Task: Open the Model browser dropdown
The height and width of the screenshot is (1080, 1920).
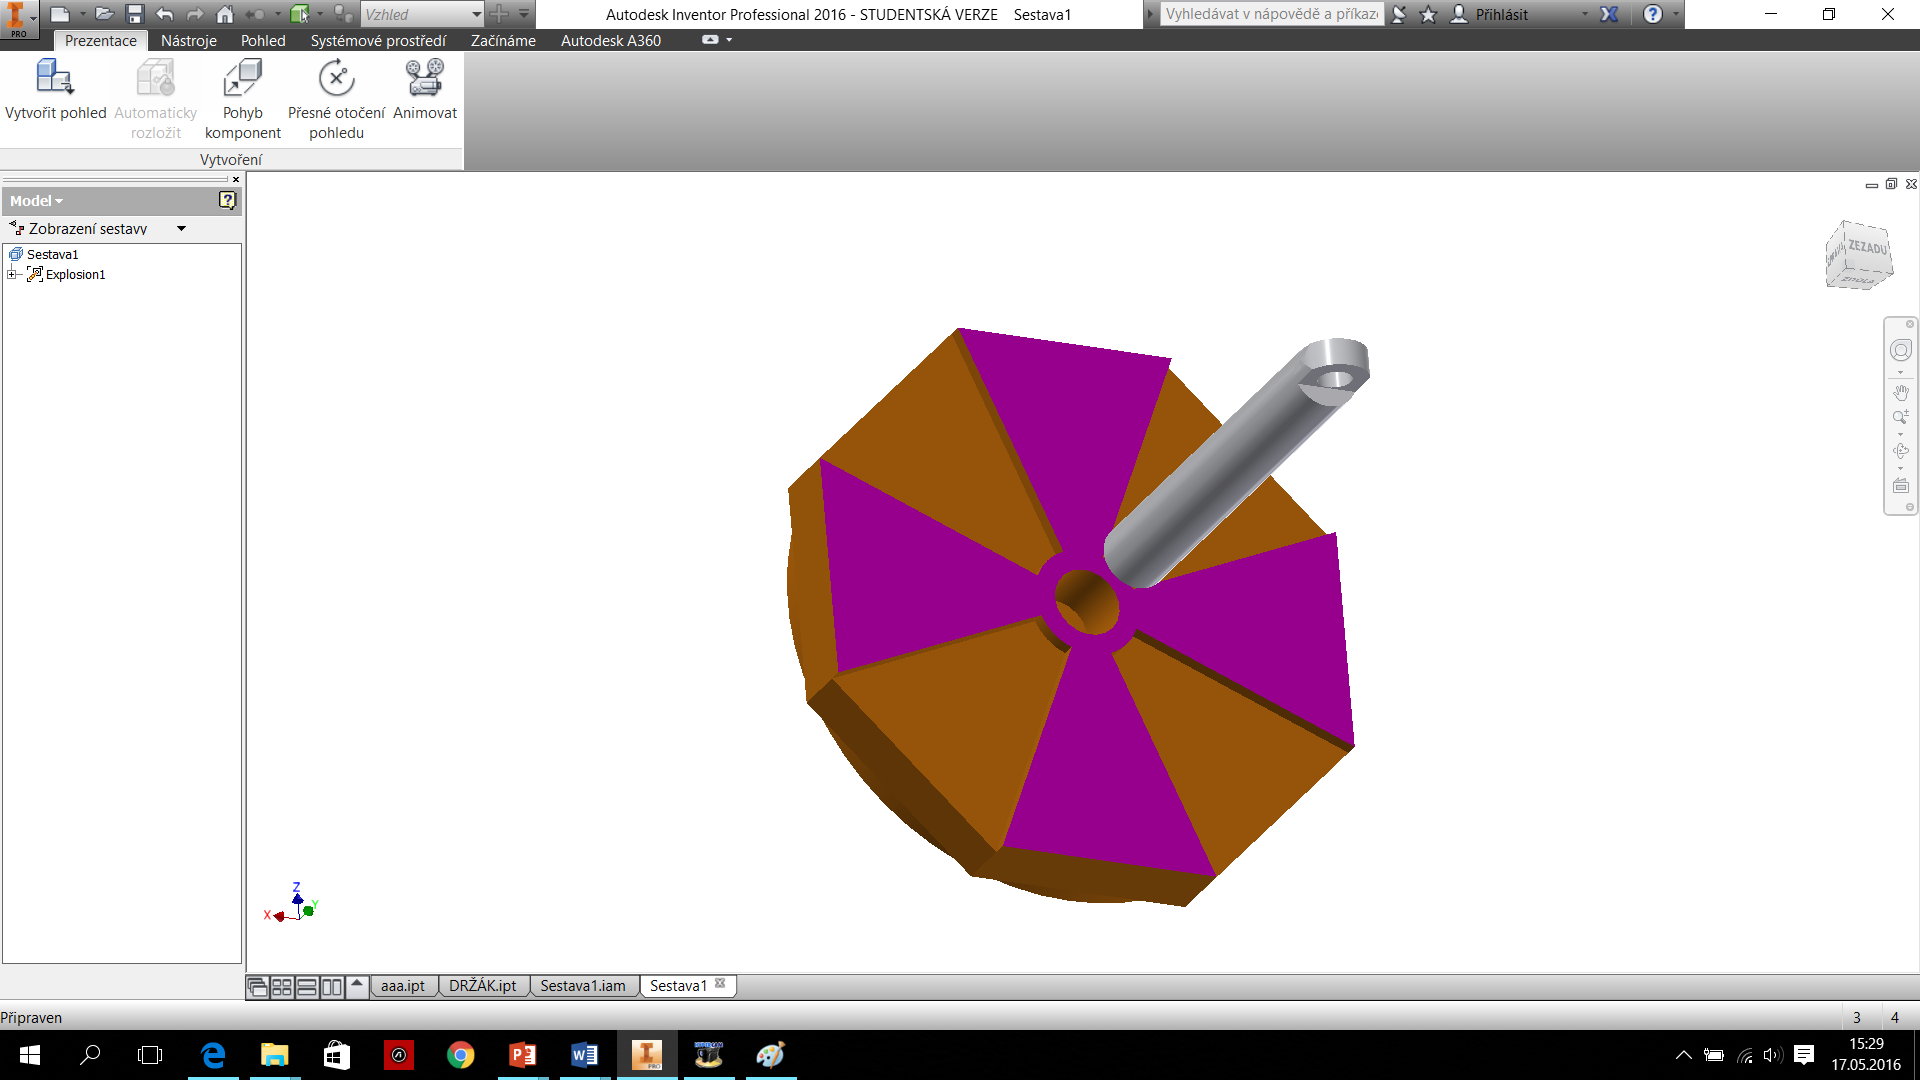Action: pos(37,200)
